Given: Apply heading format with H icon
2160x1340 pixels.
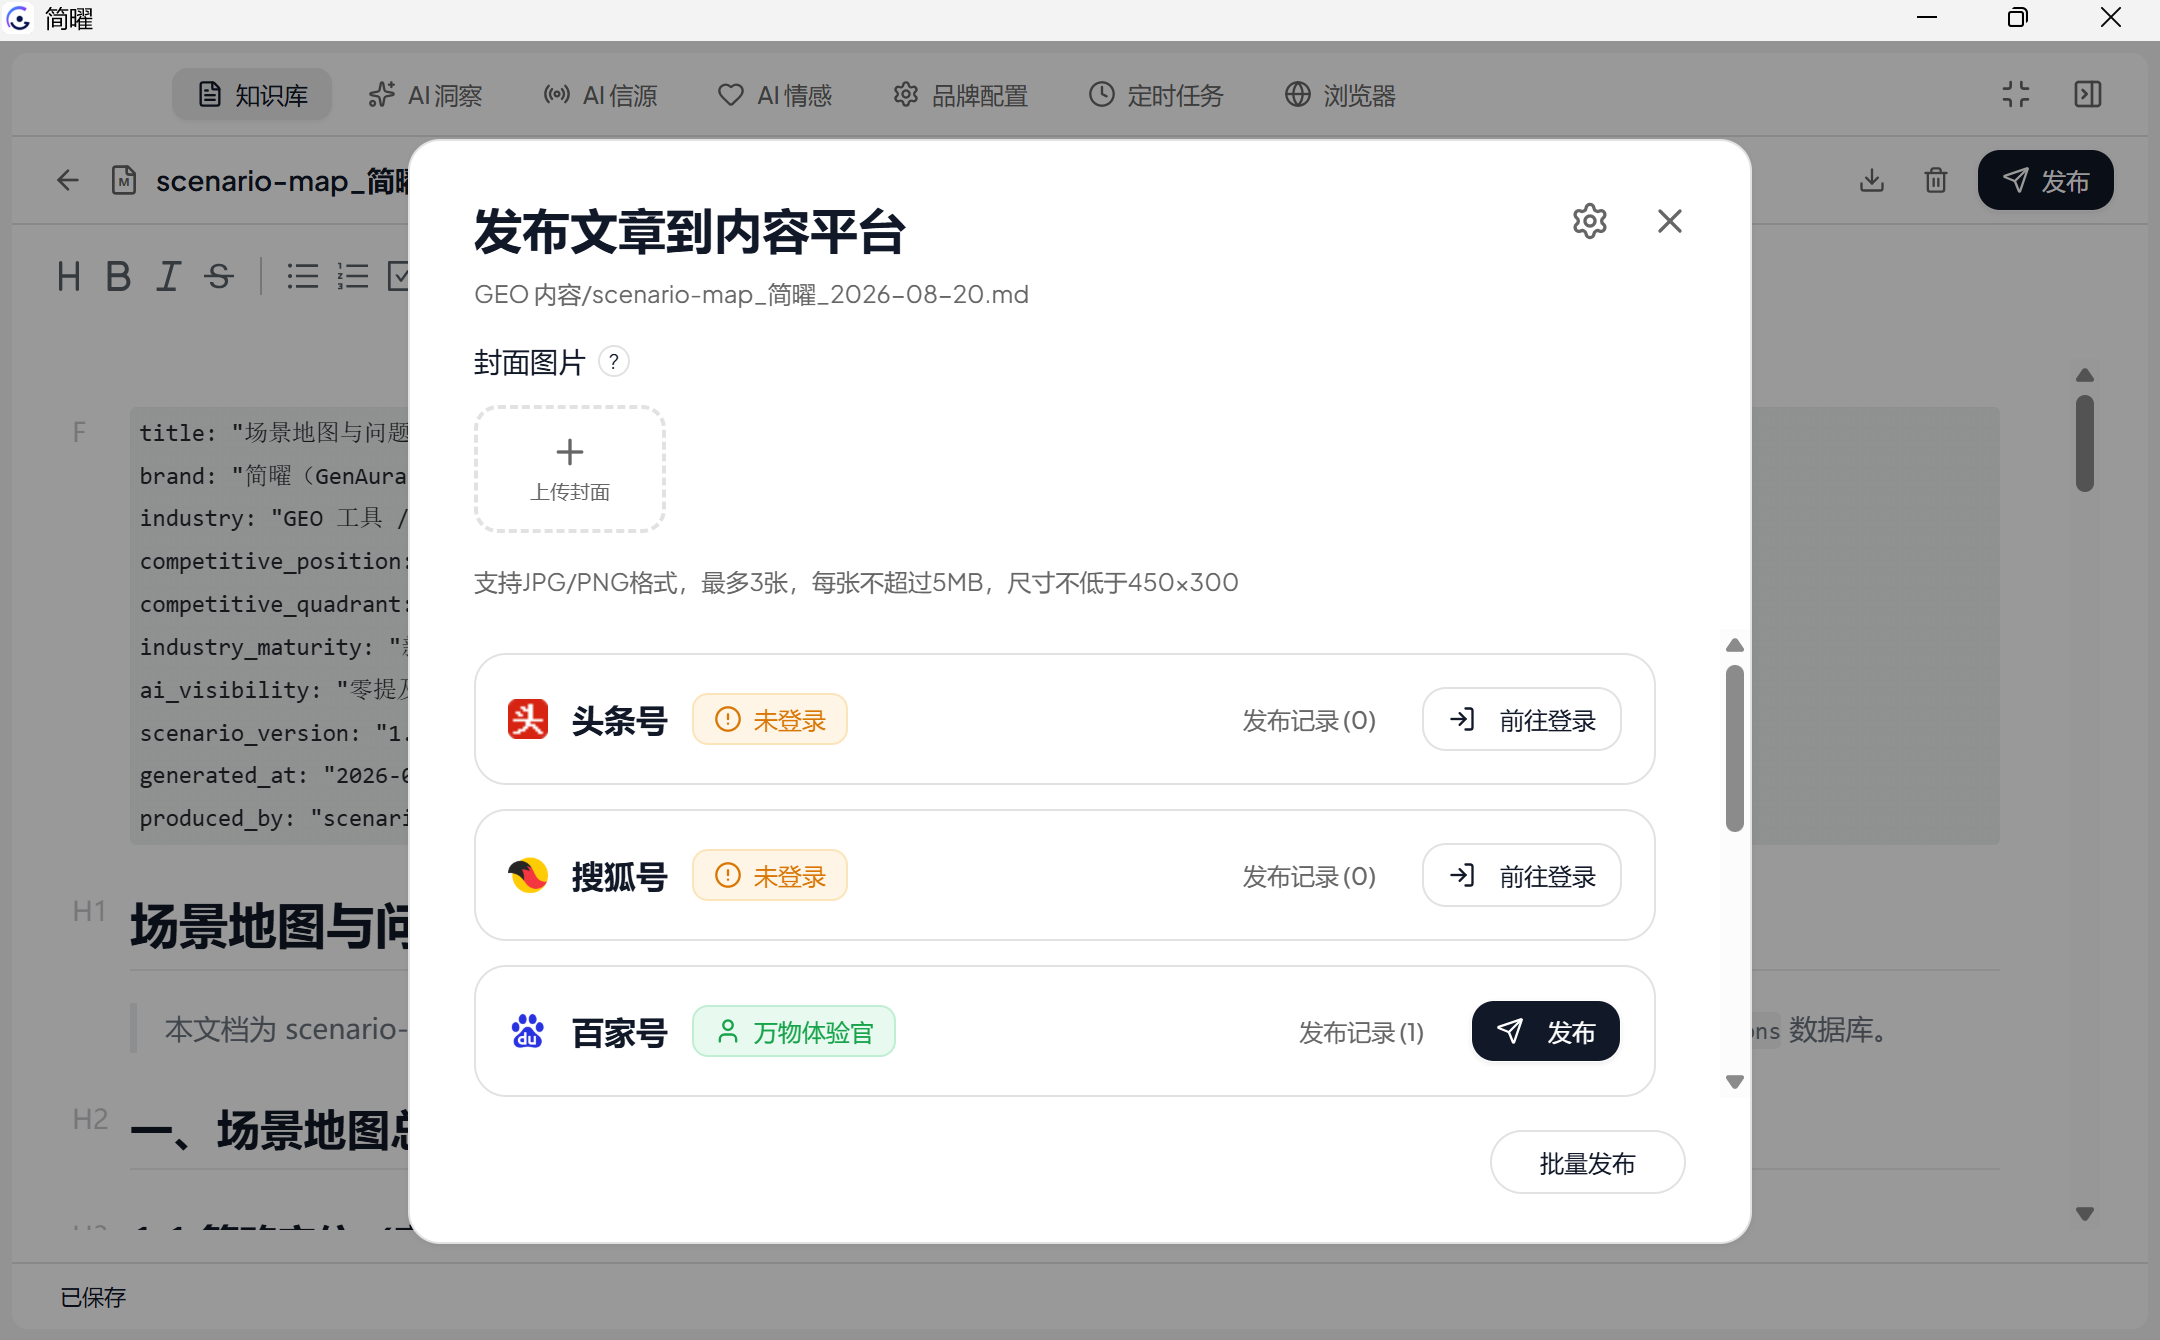Looking at the screenshot, I should tap(69, 276).
